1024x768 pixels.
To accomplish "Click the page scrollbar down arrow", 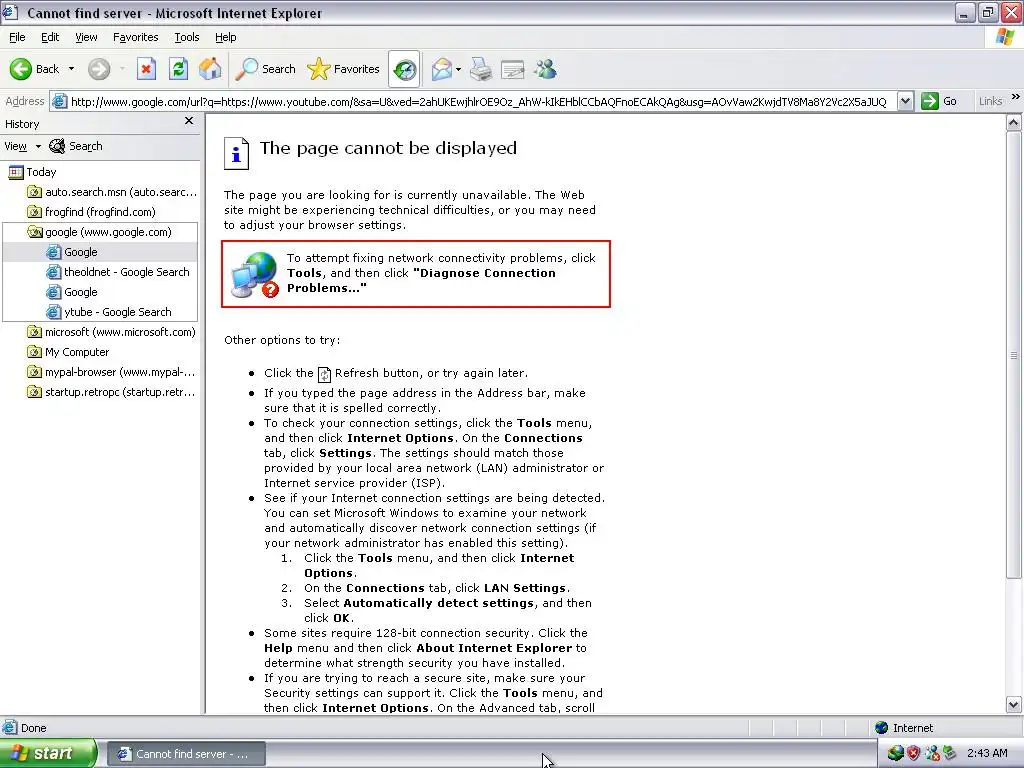I will click(1014, 705).
